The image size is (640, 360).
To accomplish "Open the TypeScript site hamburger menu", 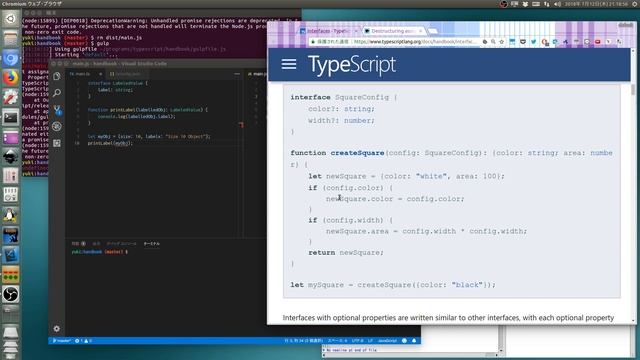I will coord(289,64).
